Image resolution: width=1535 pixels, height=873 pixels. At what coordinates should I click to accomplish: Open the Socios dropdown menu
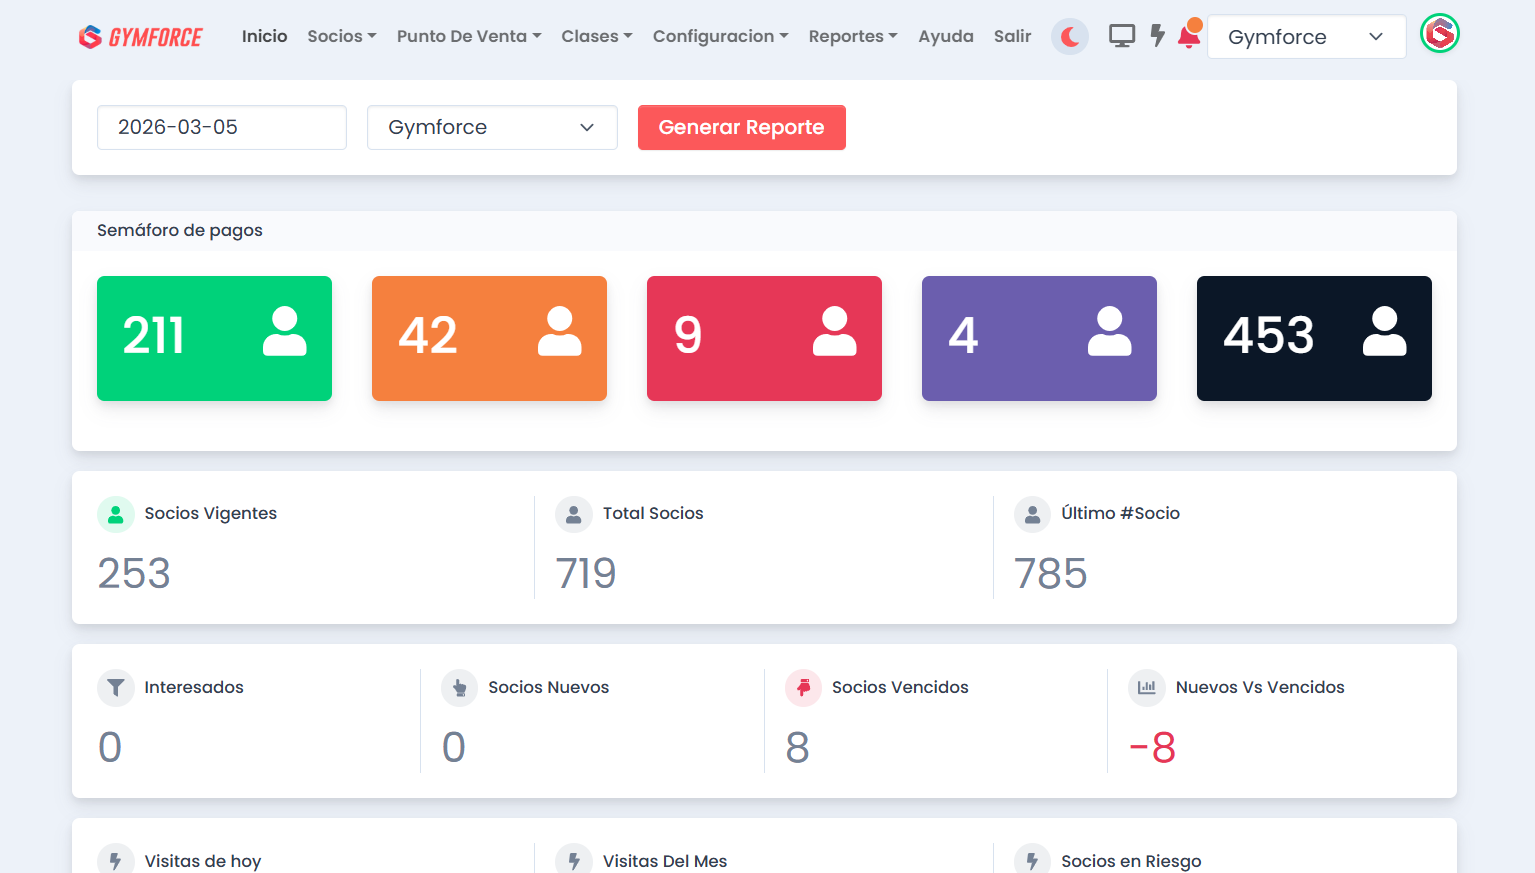[x=341, y=36]
